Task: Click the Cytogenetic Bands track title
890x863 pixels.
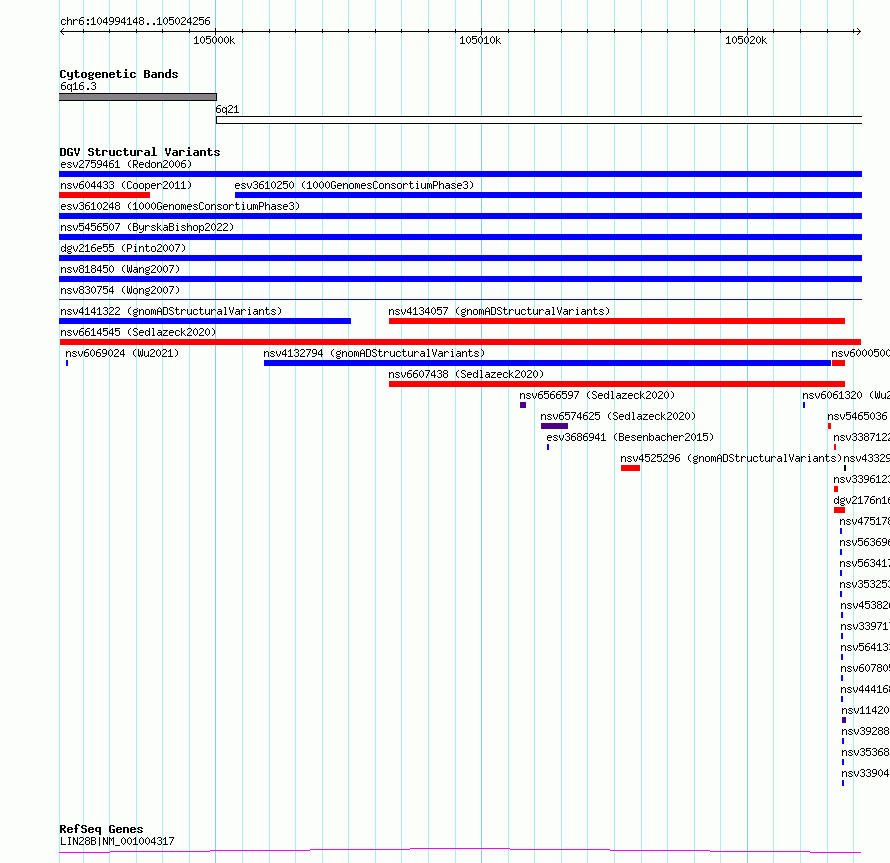Action: (119, 74)
